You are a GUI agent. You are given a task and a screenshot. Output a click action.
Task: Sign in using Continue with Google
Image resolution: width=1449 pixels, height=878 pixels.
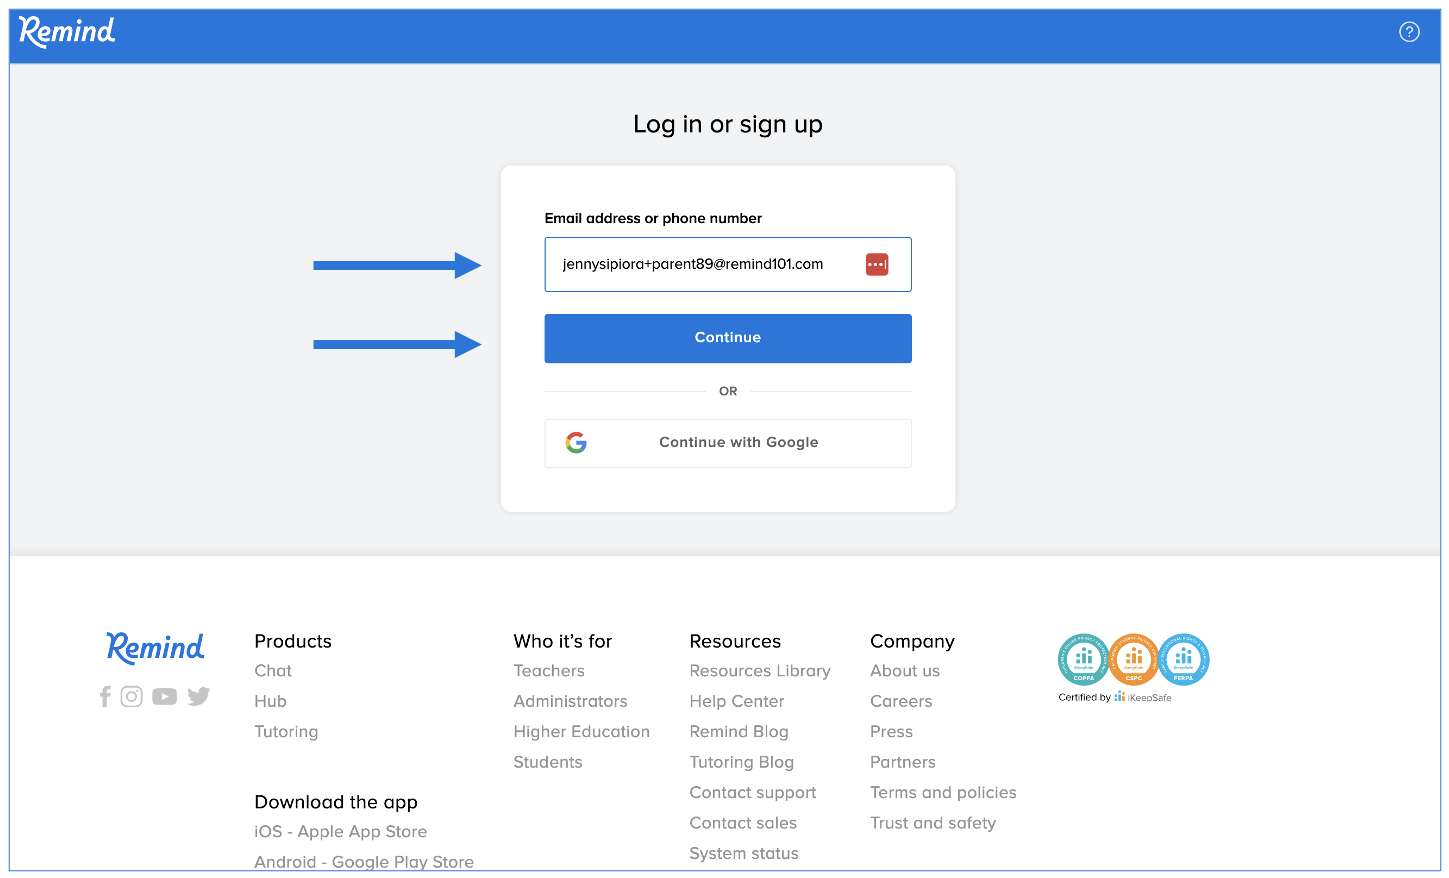[x=728, y=443]
